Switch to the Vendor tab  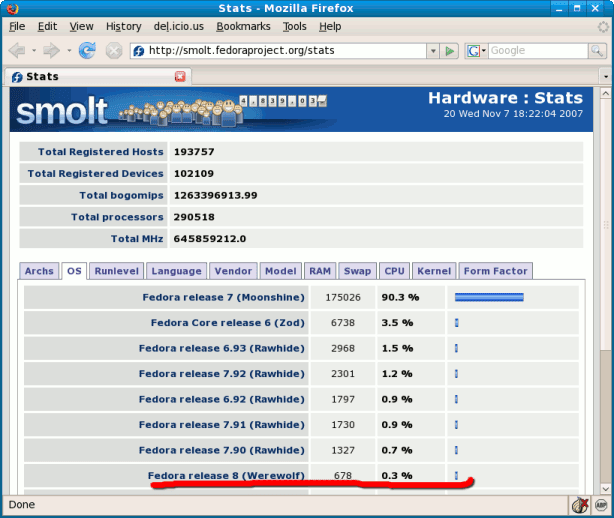(x=233, y=271)
